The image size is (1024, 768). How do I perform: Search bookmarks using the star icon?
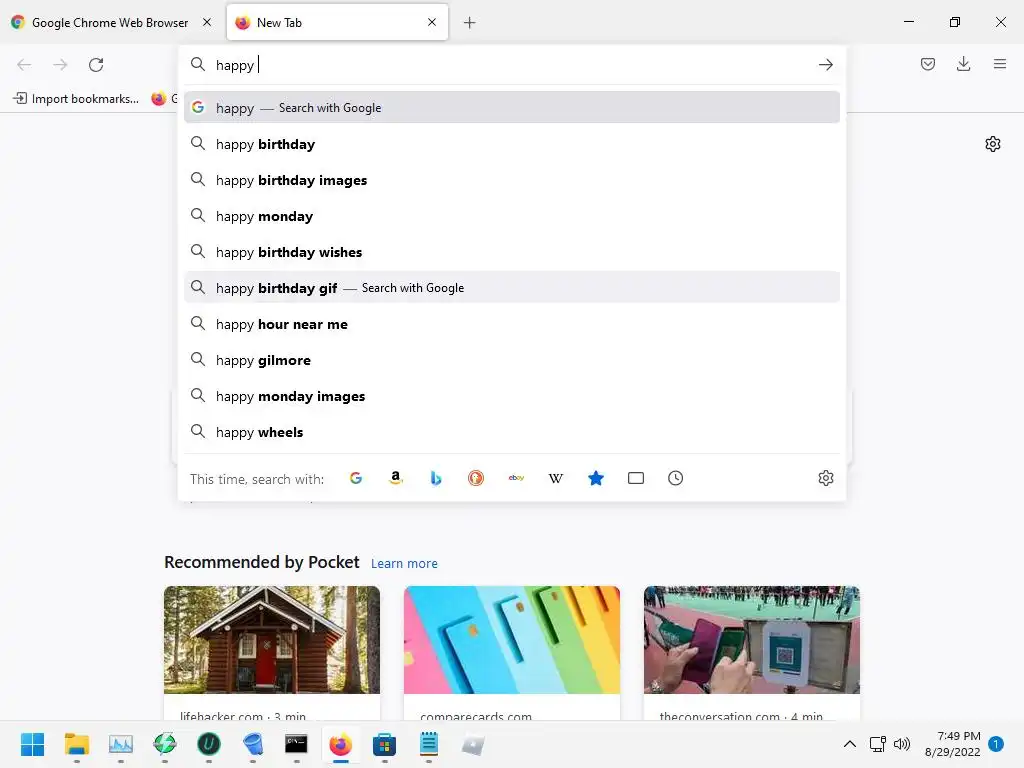pos(596,478)
